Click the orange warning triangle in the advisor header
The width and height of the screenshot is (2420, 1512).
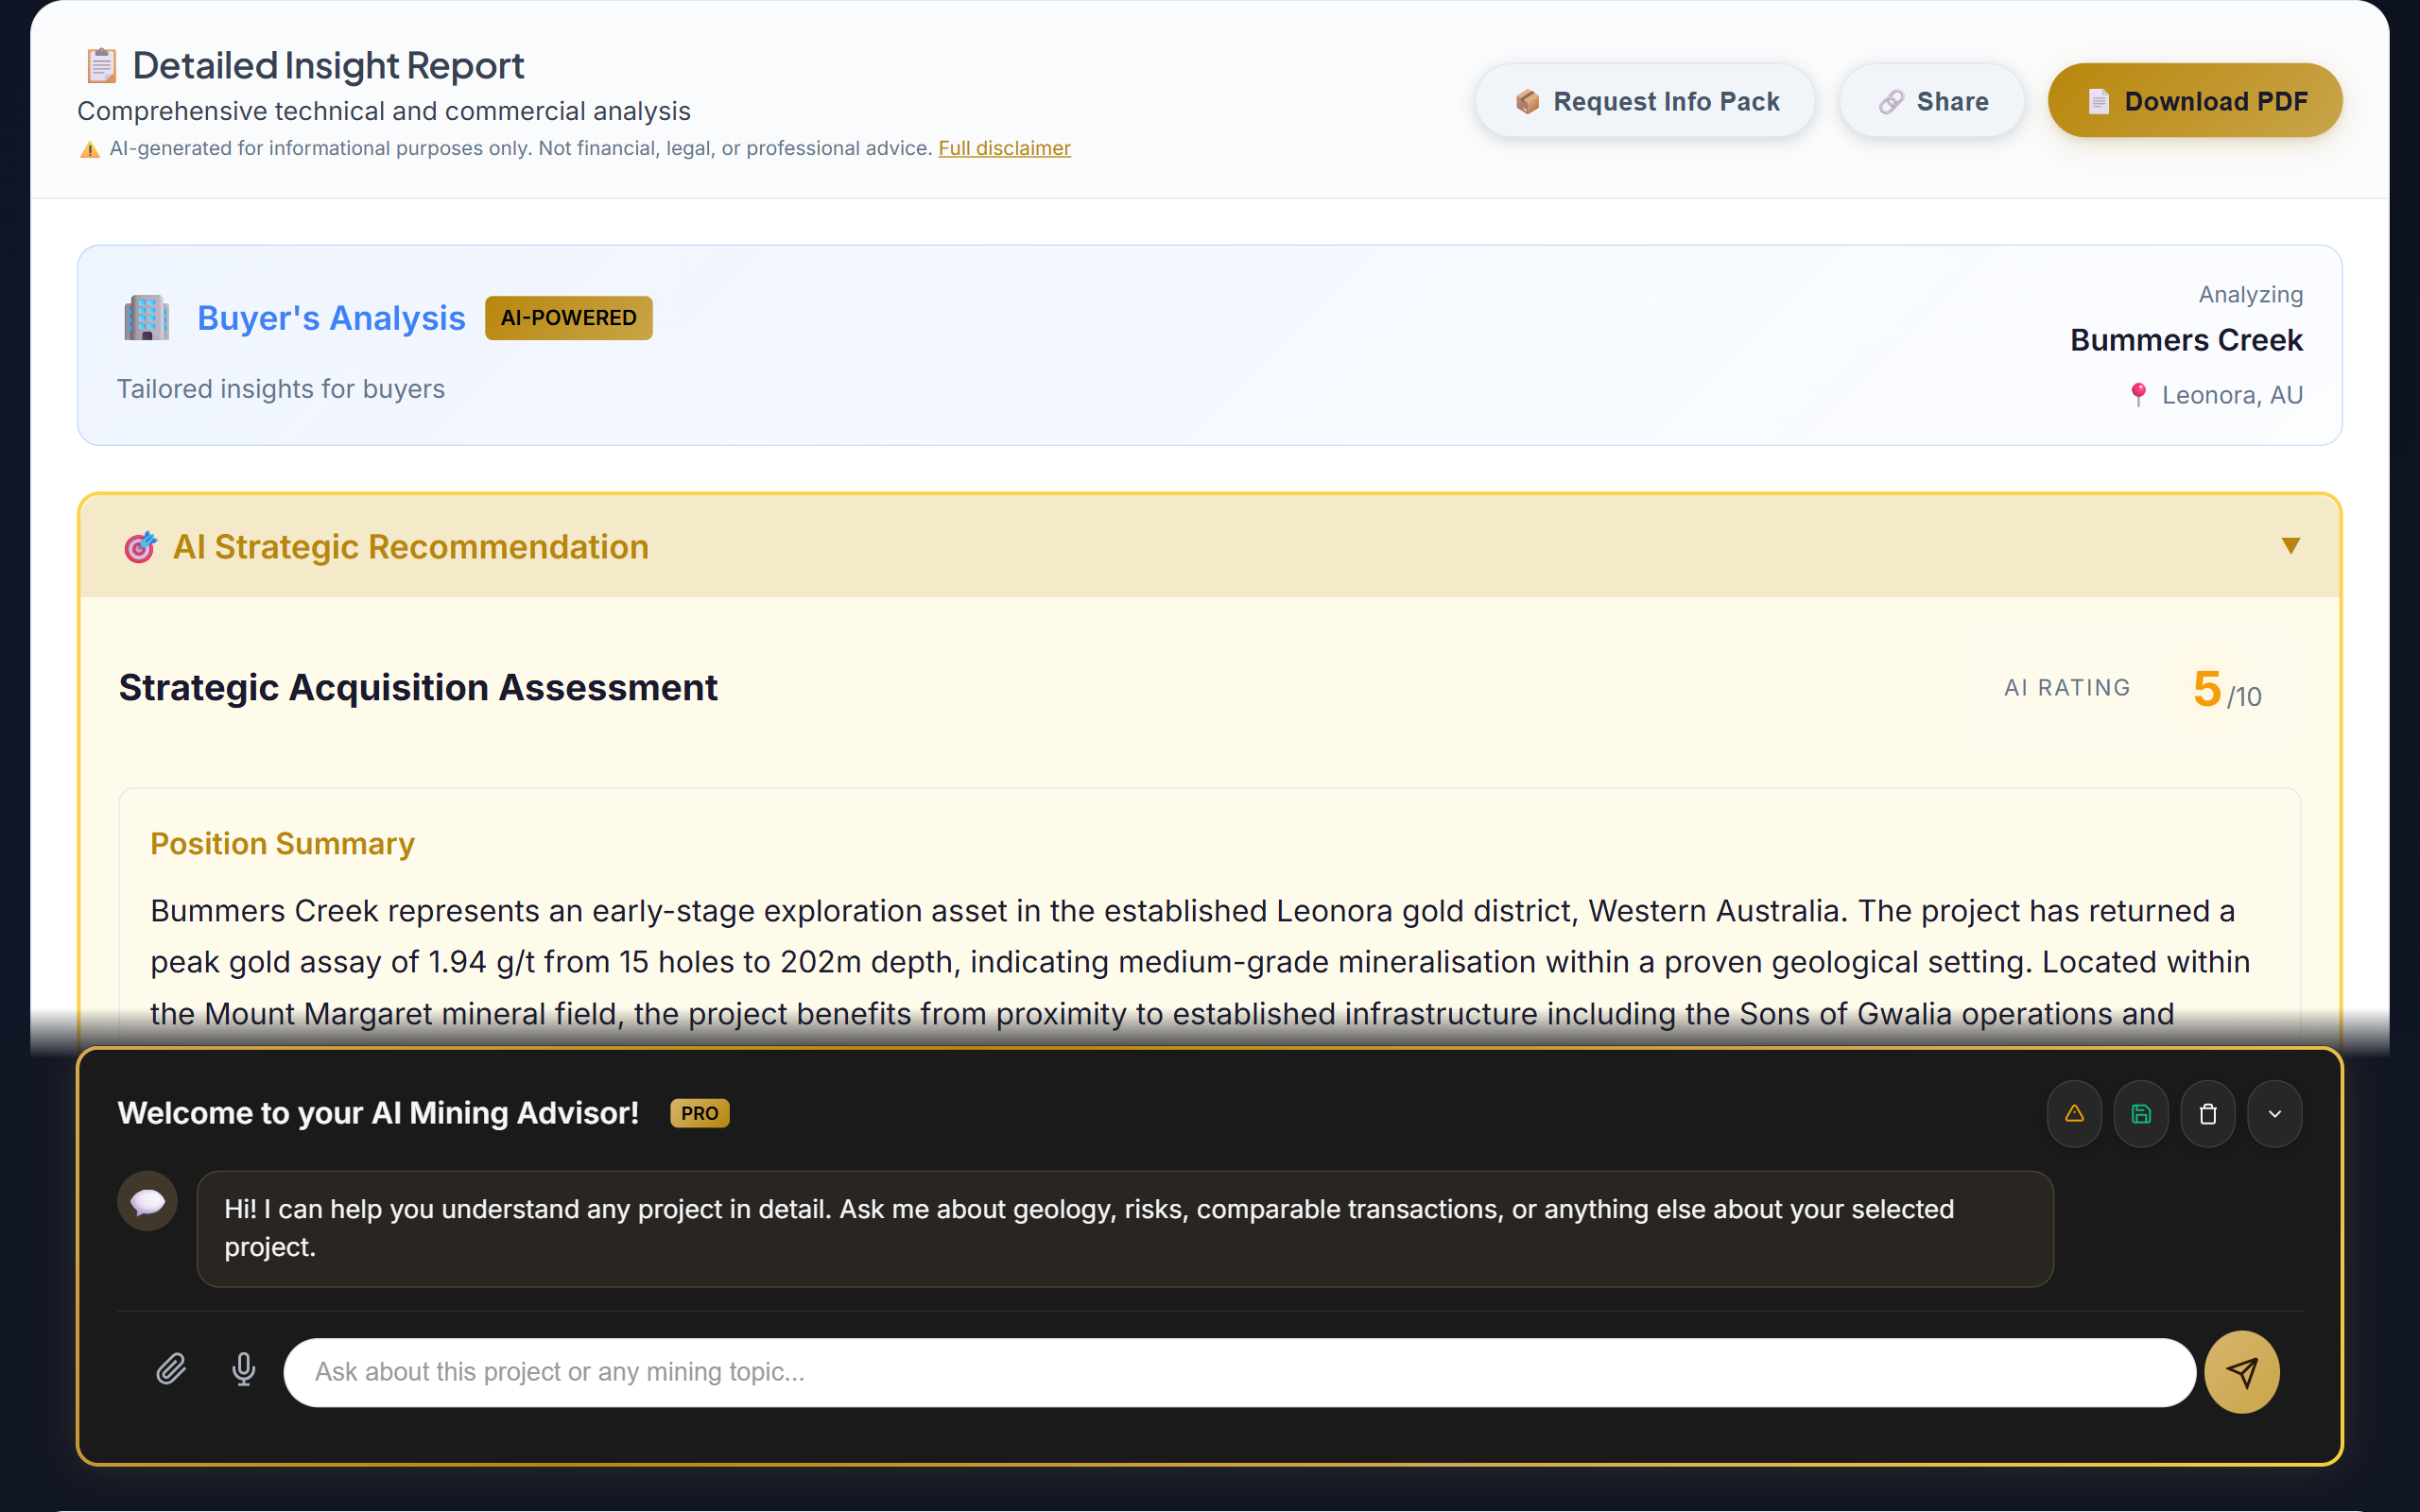[2074, 1113]
